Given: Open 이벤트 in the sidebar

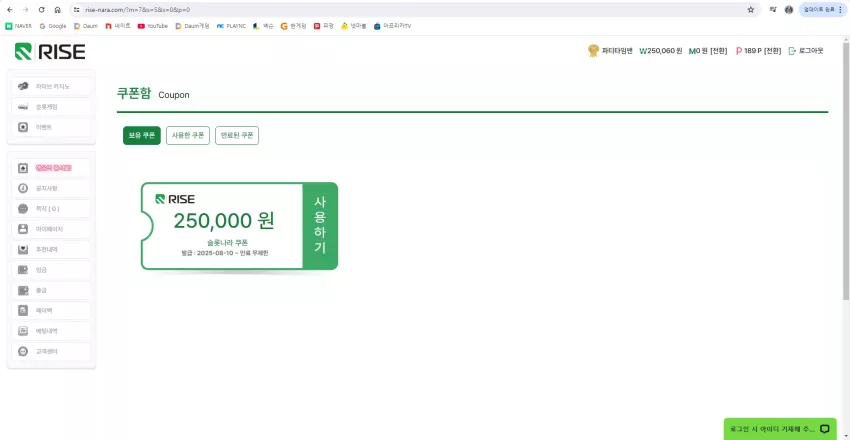Looking at the screenshot, I should tap(51, 127).
